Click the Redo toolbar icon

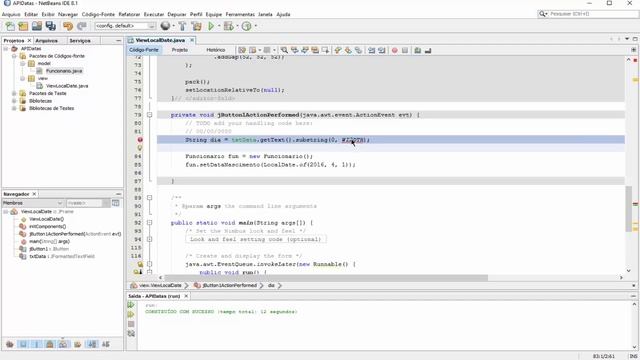pos(82,26)
